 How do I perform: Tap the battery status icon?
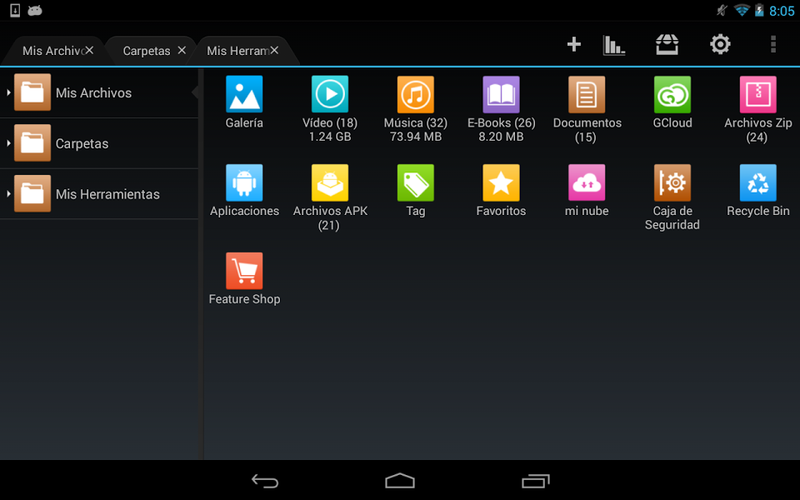[x=759, y=10]
